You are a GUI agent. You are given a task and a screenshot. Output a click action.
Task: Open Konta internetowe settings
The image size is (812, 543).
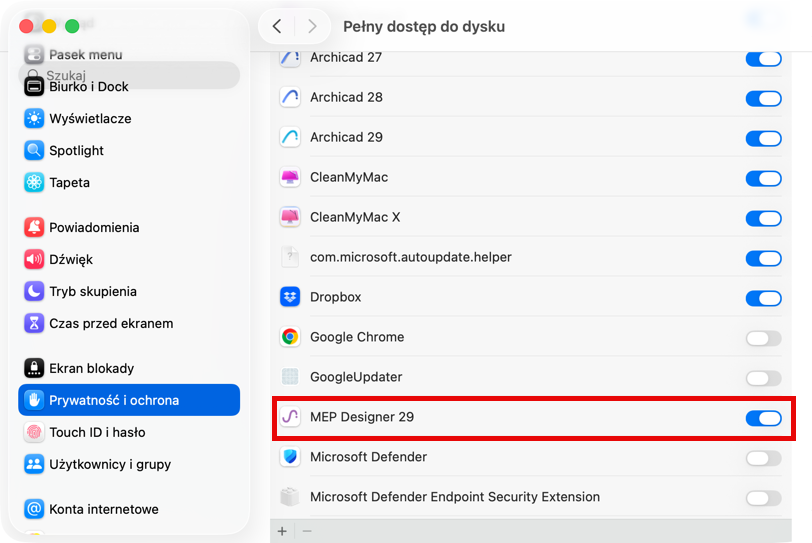pos(129,509)
